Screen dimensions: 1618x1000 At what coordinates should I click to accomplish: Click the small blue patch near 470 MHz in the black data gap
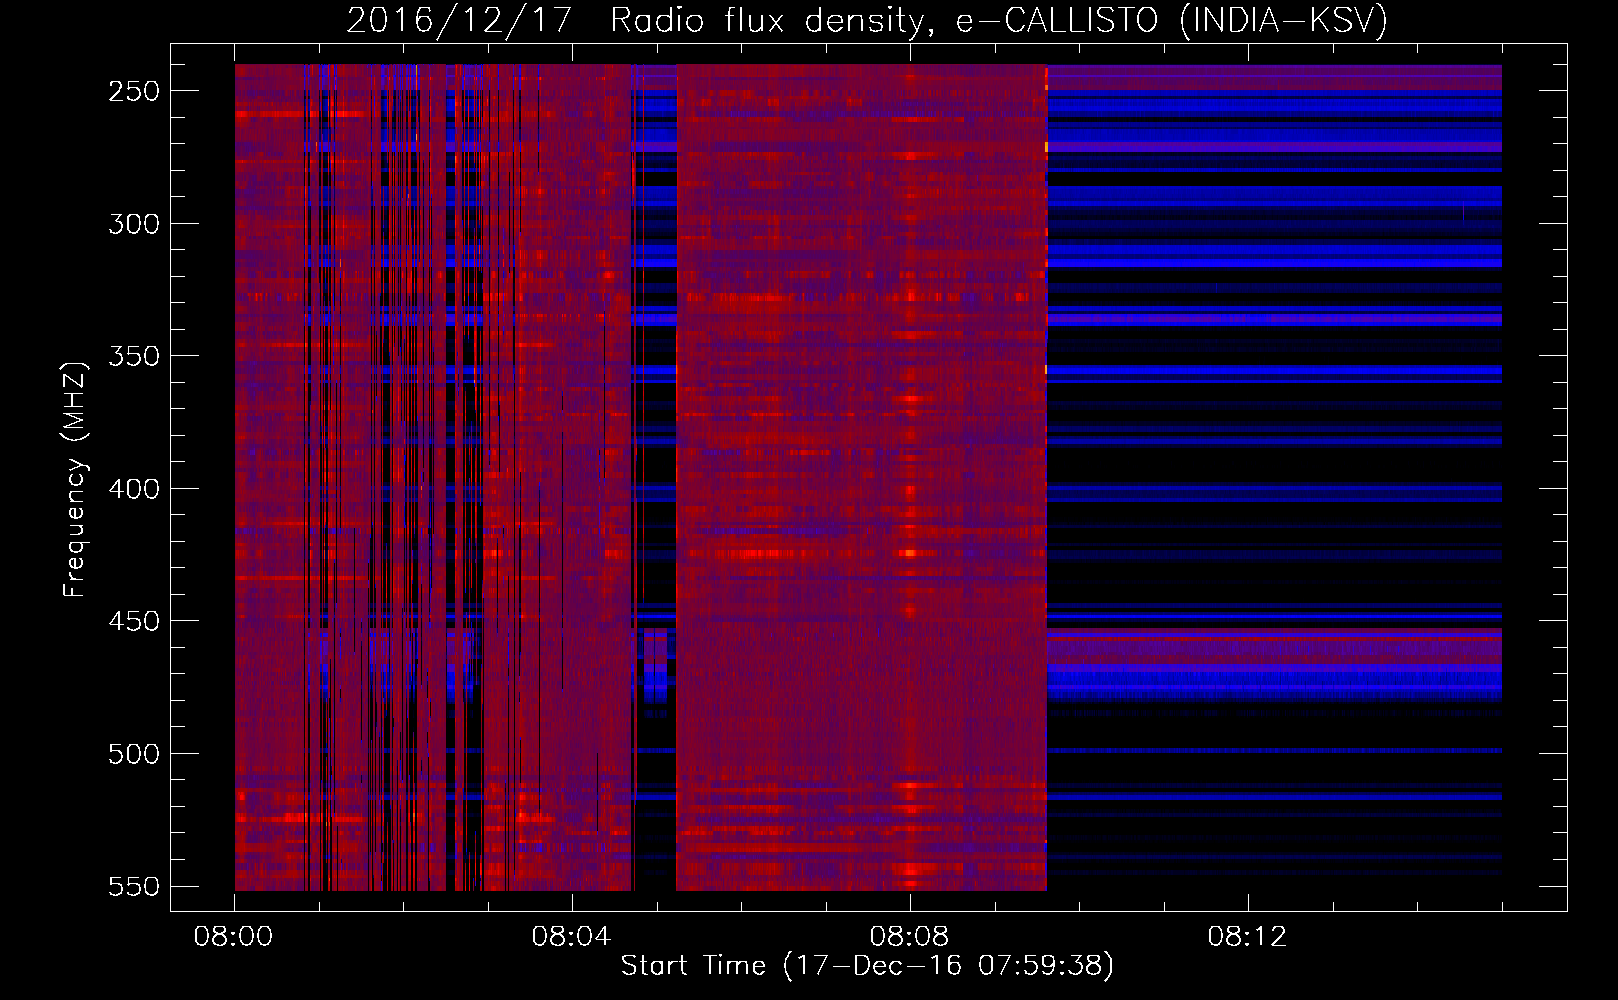coord(655,668)
